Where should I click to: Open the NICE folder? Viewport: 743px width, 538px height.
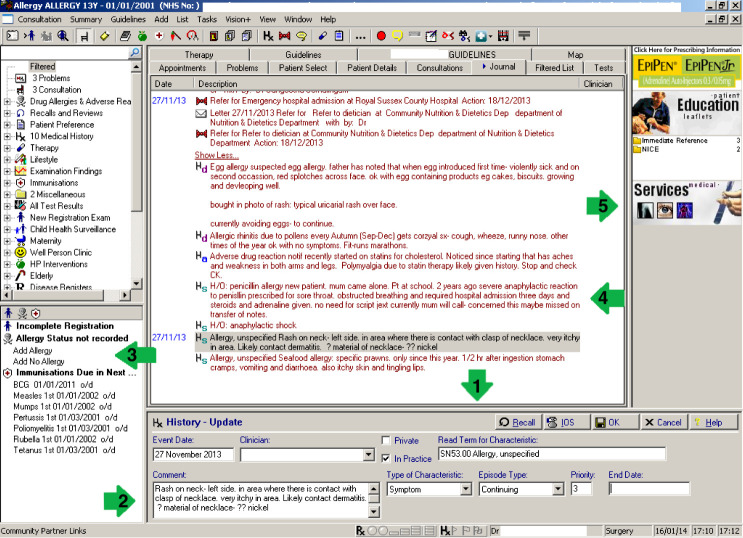(646, 149)
